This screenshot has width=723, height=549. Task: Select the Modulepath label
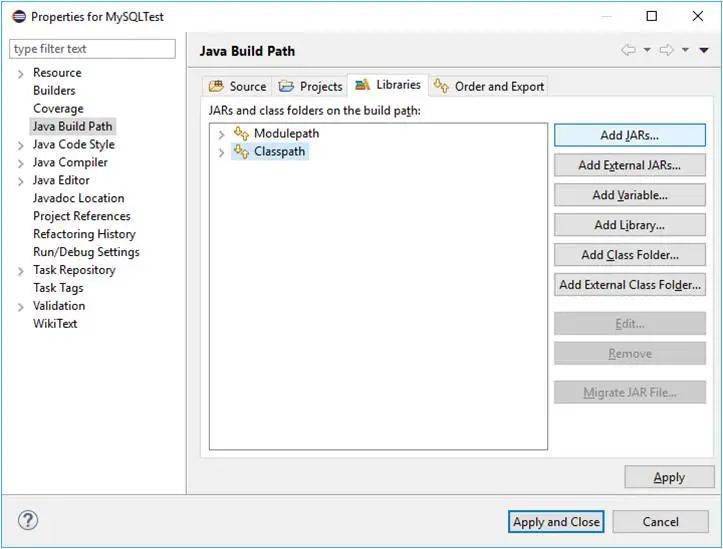click(x=286, y=134)
